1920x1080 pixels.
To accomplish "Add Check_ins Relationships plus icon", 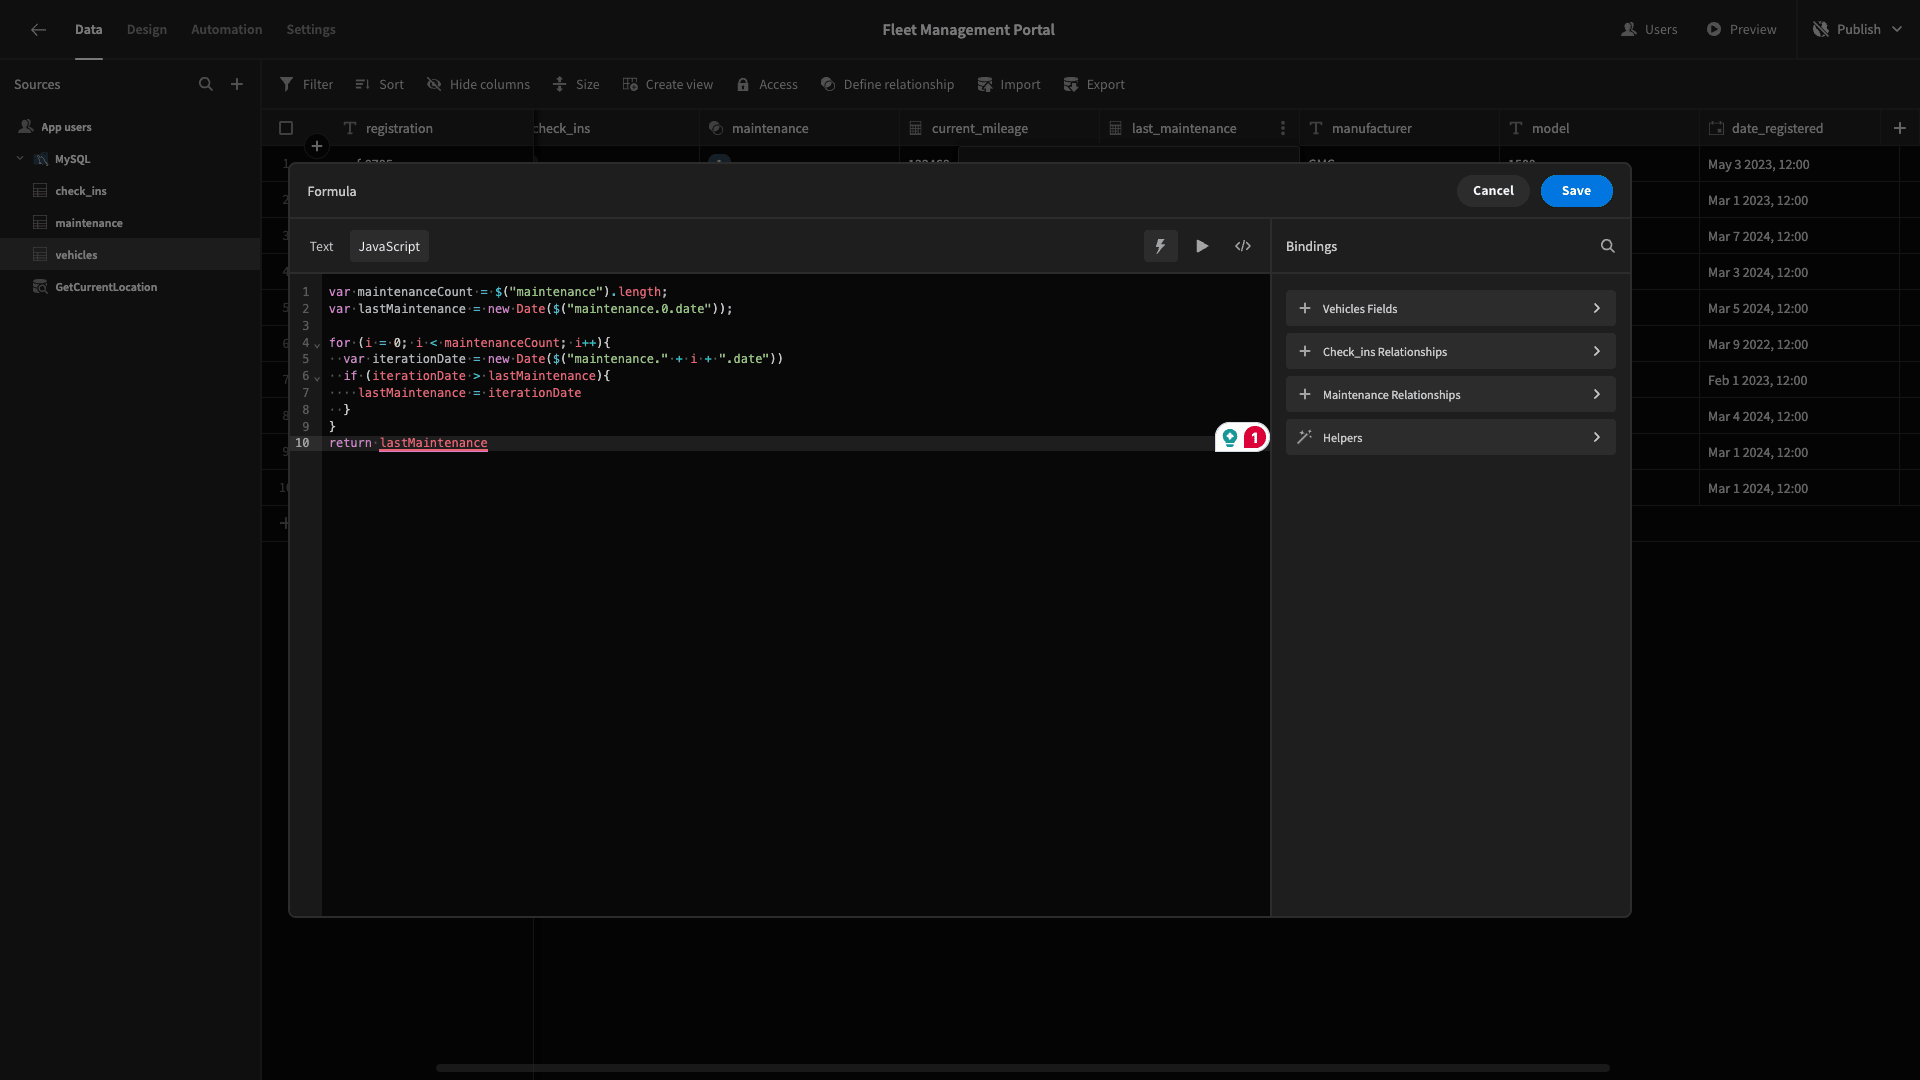I will click(x=1305, y=351).
